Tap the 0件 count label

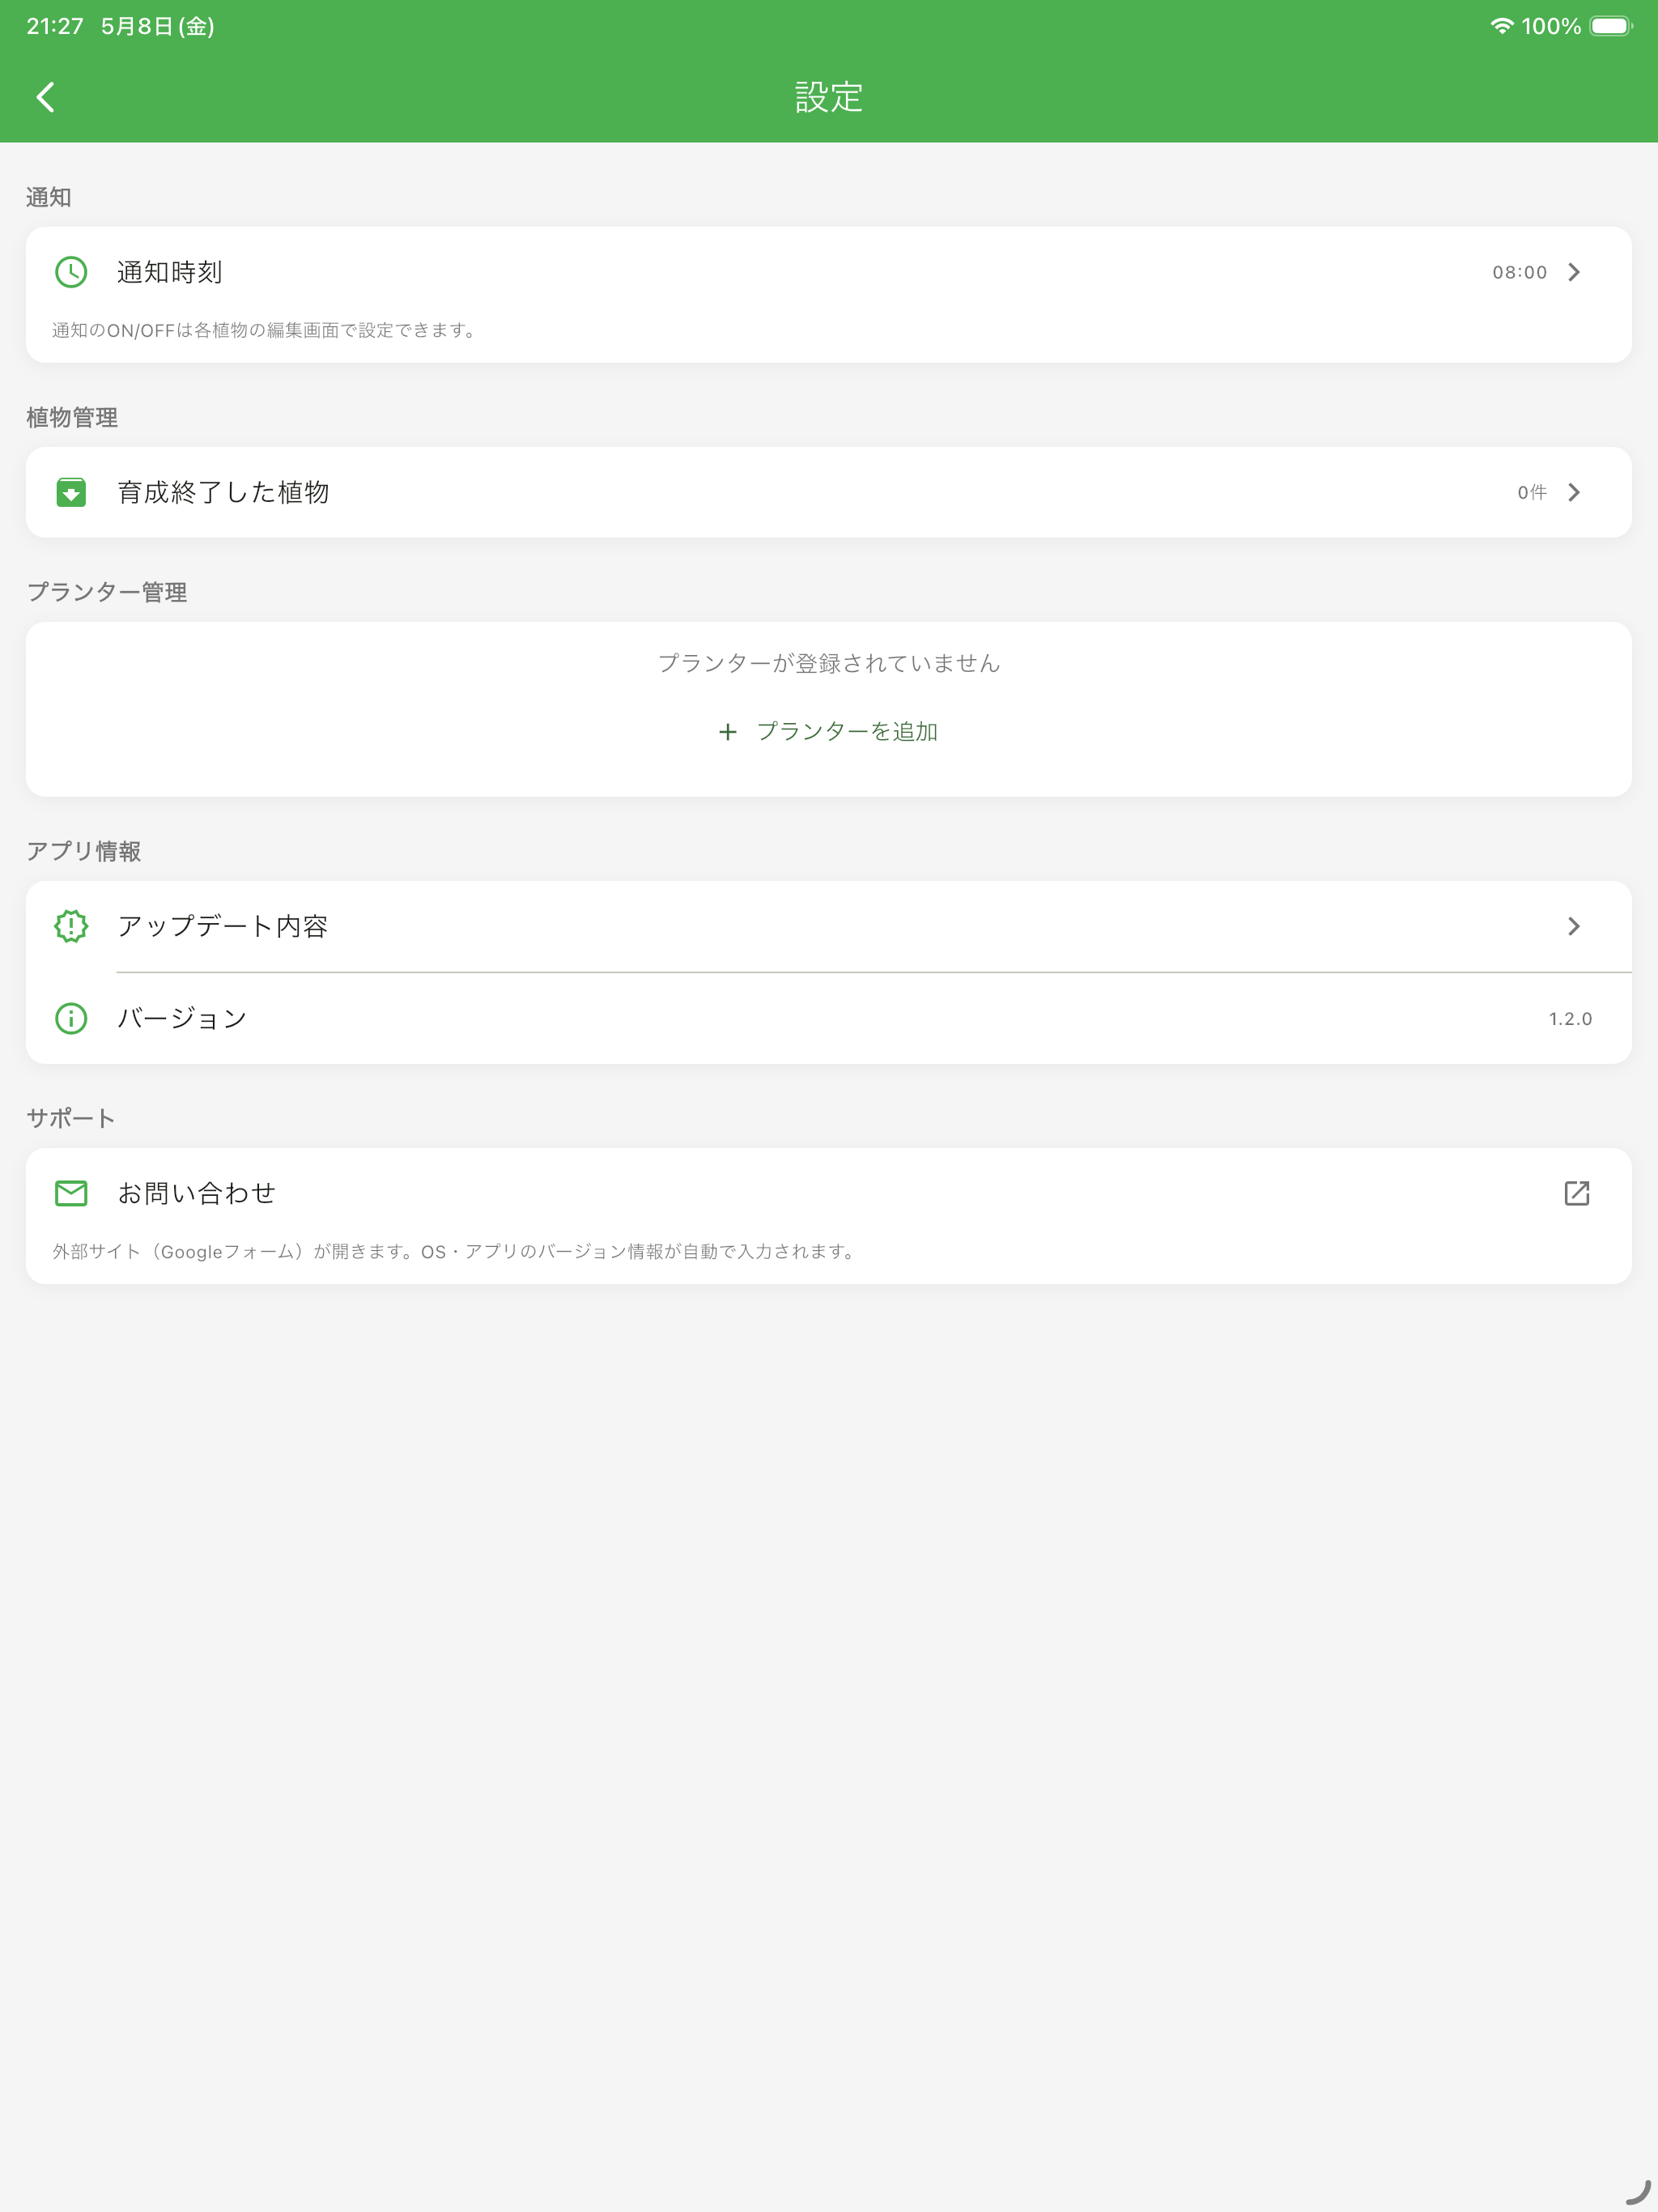pos(1532,492)
